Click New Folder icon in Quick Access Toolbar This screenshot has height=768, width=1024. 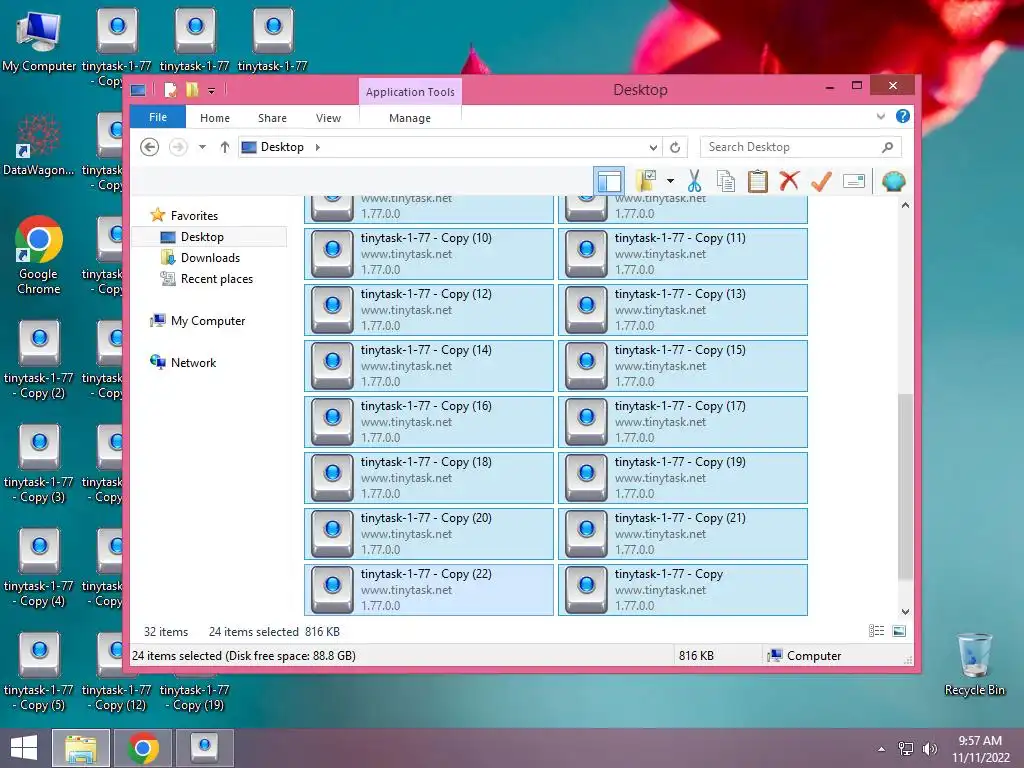tap(192, 89)
